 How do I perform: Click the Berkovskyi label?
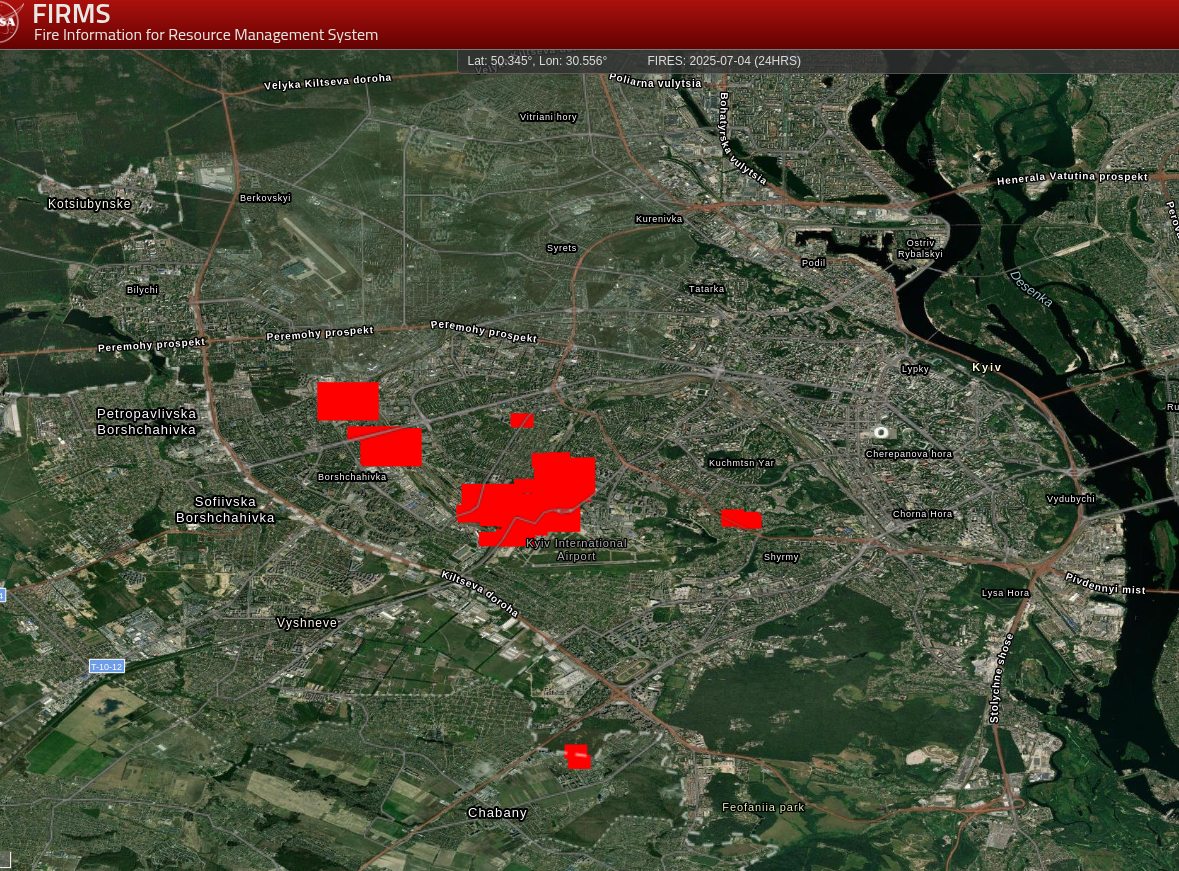pyautogui.click(x=265, y=198)
